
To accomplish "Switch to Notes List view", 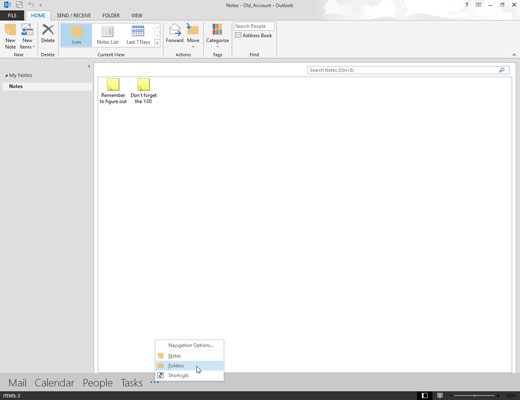I will click(107, 35).
